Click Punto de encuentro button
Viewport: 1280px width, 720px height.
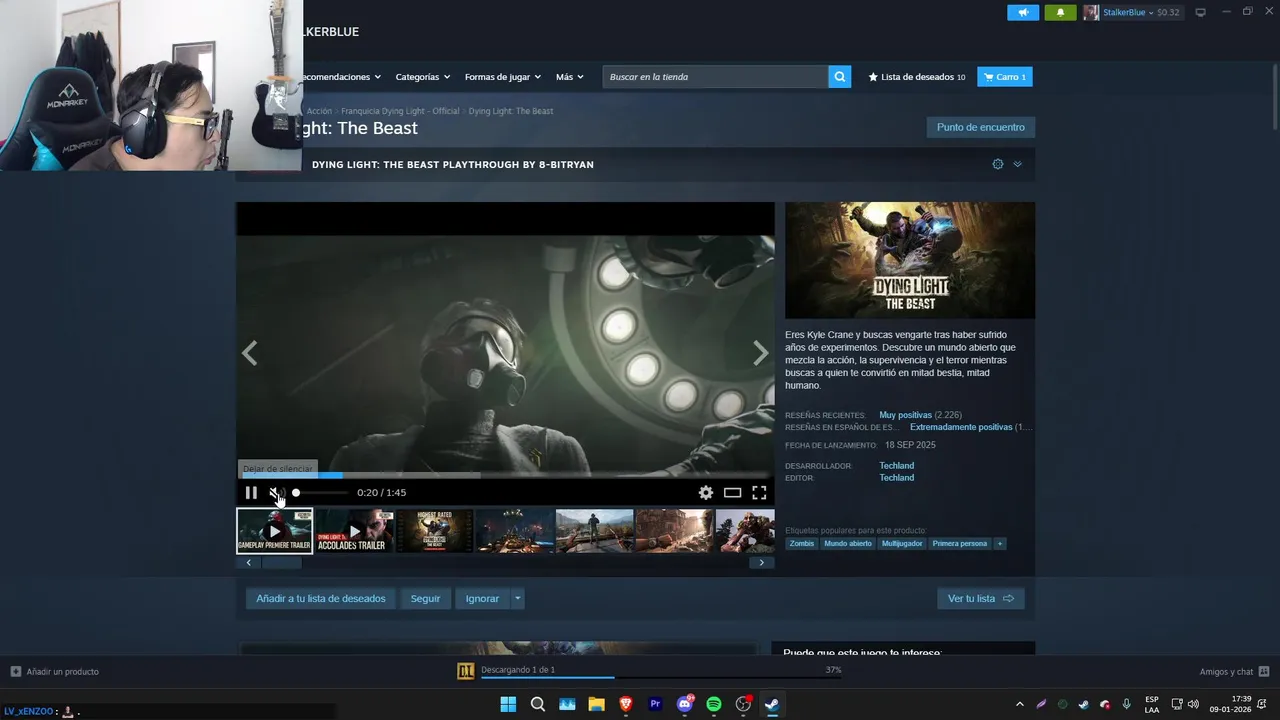click(x=980, y=127)
